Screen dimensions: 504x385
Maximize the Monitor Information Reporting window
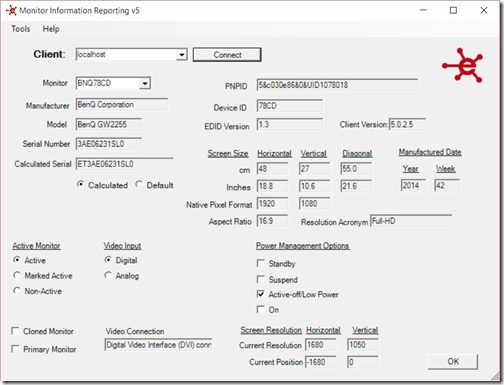453,10
